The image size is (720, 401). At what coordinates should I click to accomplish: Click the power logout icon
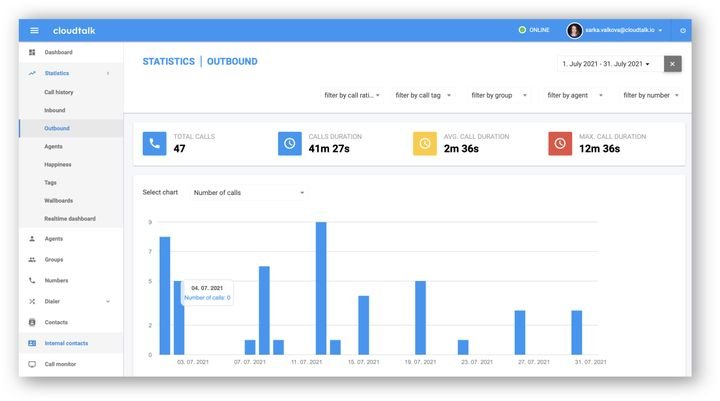click(x=683, y=31)
